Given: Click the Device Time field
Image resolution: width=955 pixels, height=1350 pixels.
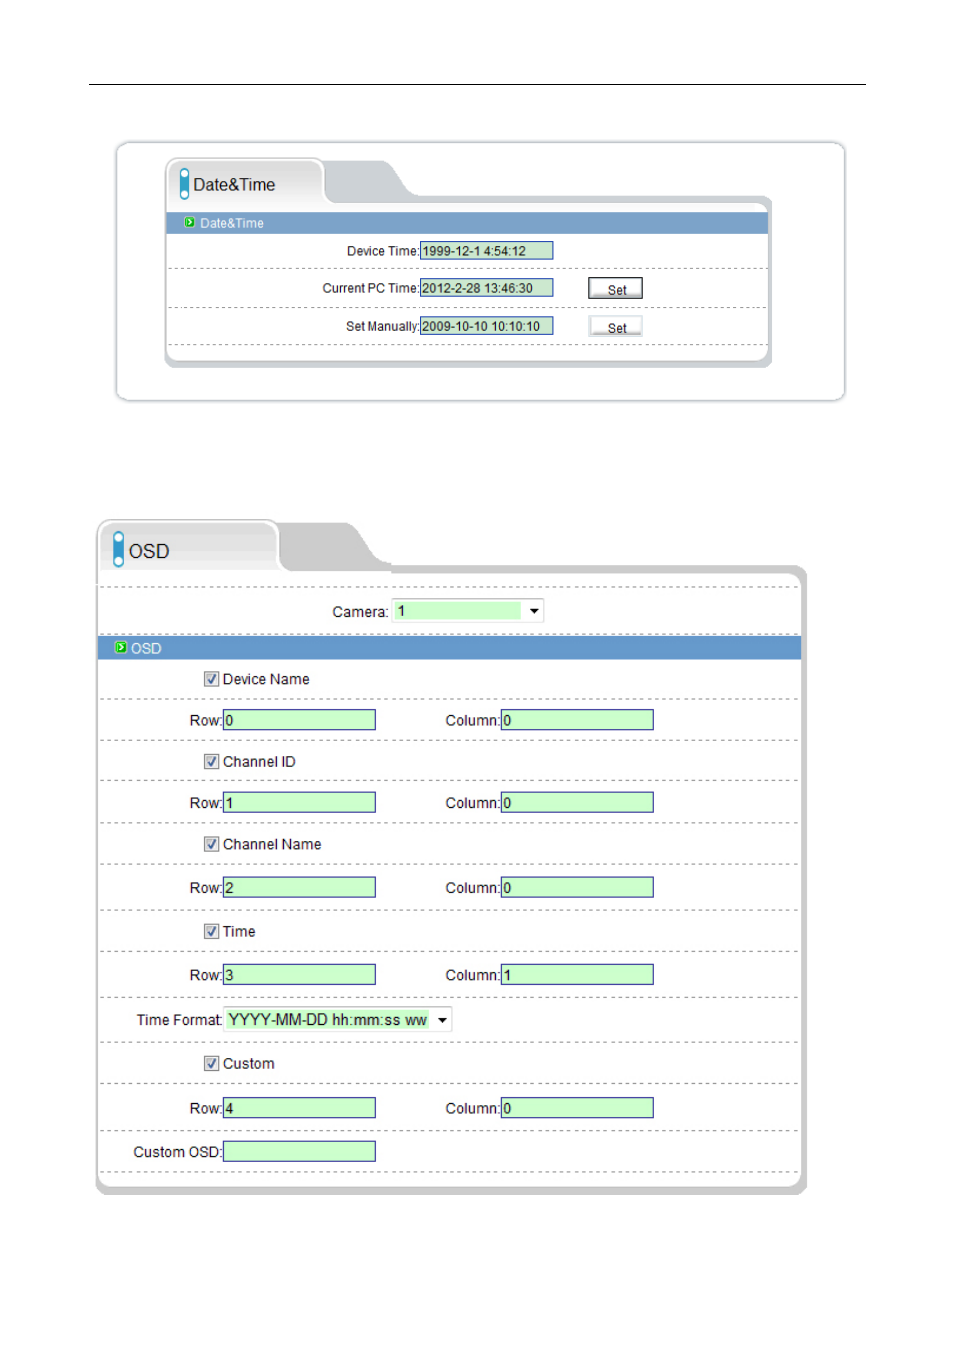Looking at the screenshot, I should click(x=486, y=251).
